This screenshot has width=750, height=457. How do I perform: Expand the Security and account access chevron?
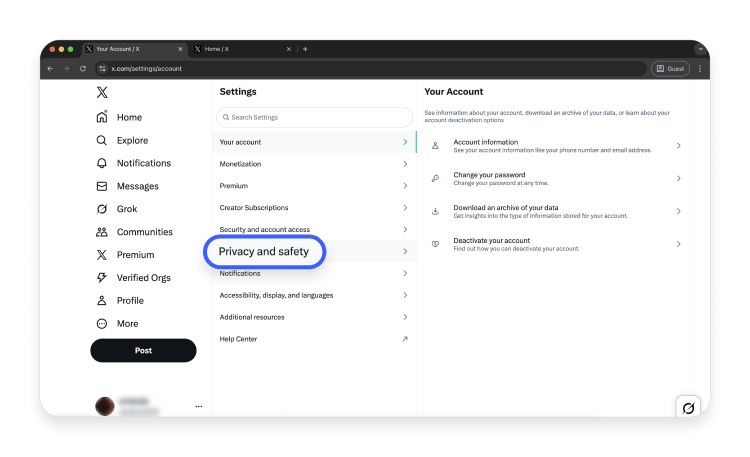pos(405,230)
